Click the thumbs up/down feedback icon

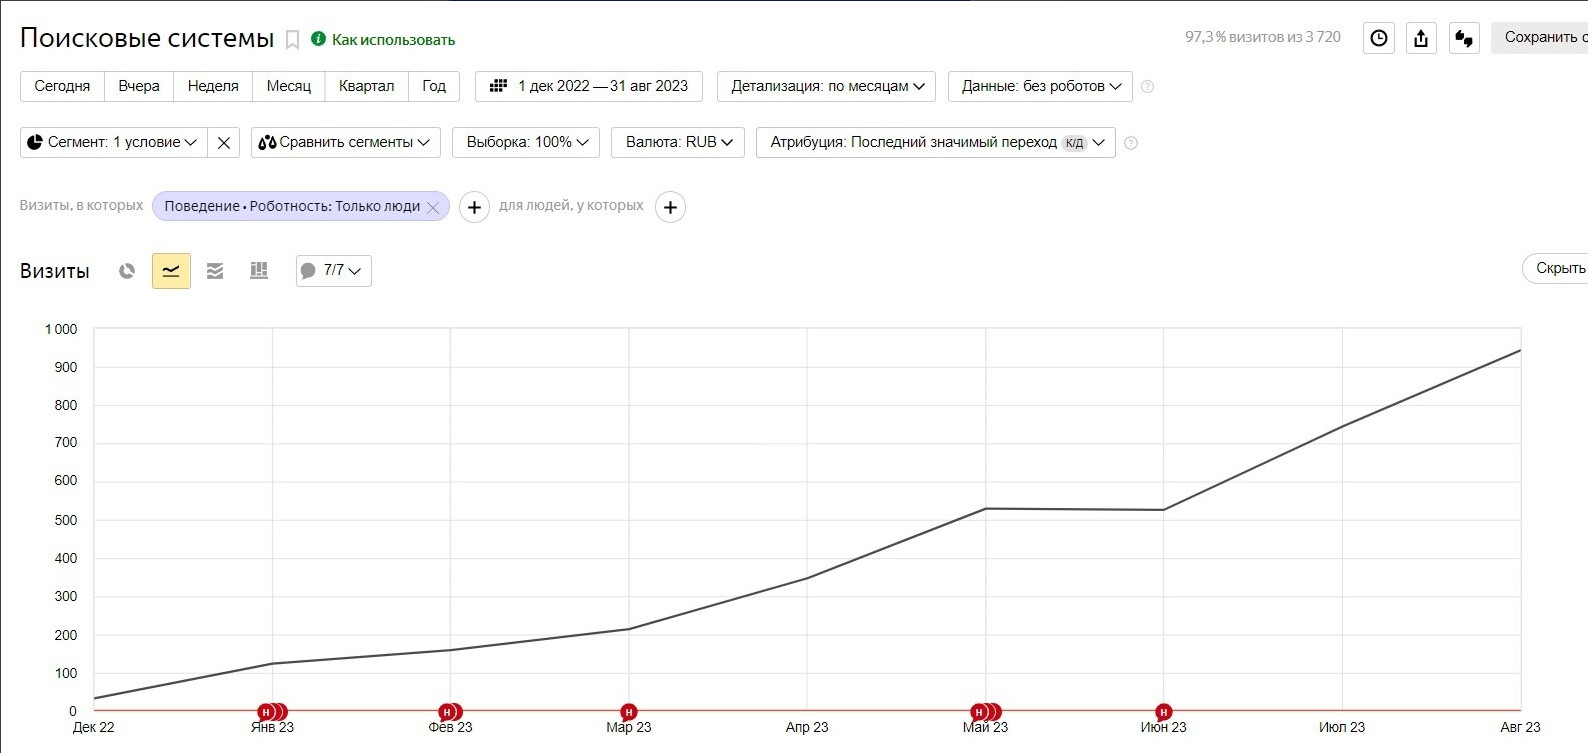coord(1464,38)
